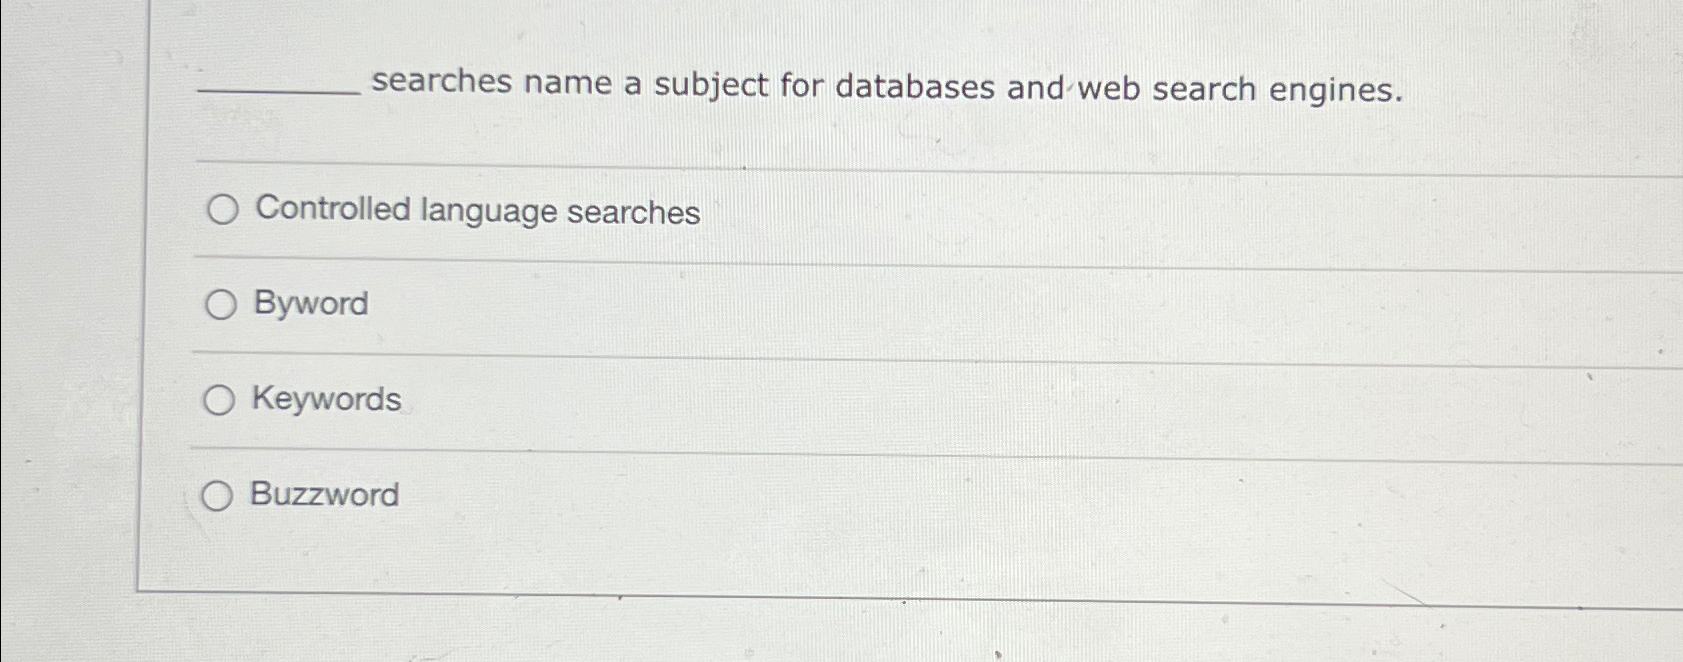Select the Controlled language searches radio button
Screen dimensions: 1683x662
pos(221,211)
